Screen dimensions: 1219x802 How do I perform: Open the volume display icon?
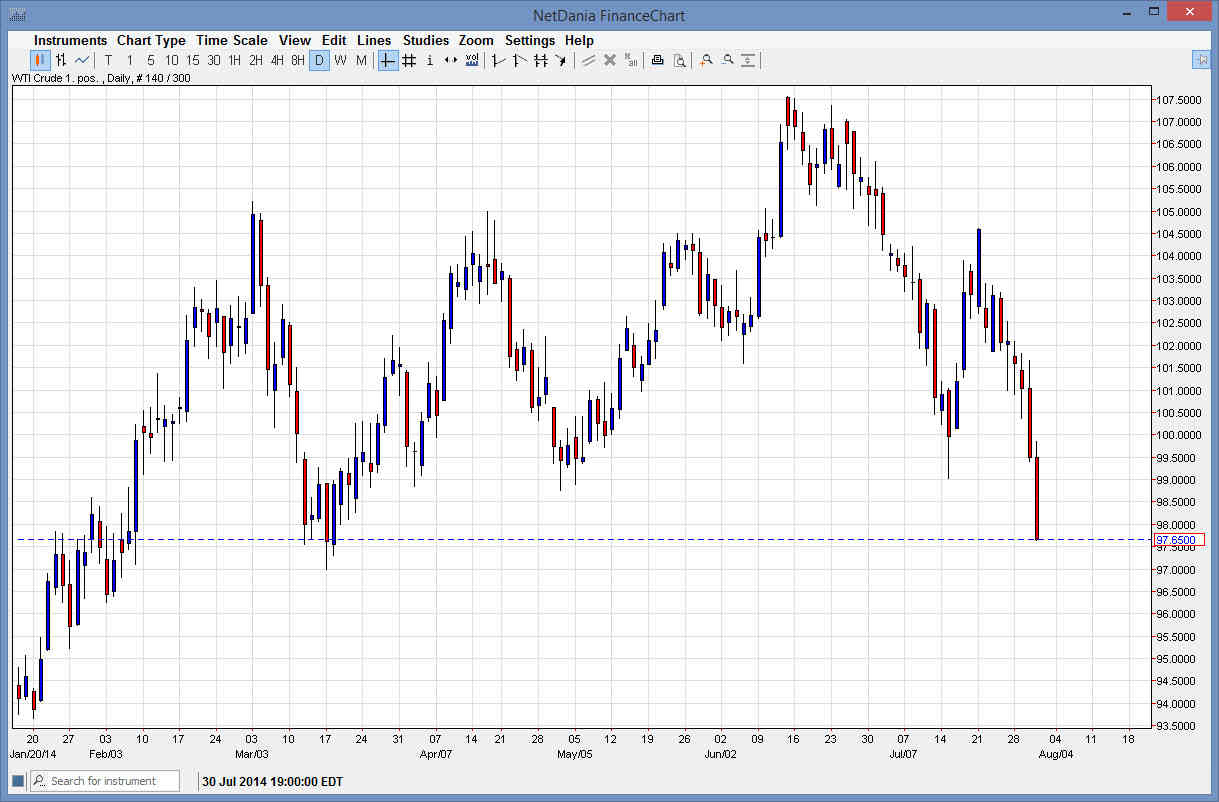tap(471, 60)
